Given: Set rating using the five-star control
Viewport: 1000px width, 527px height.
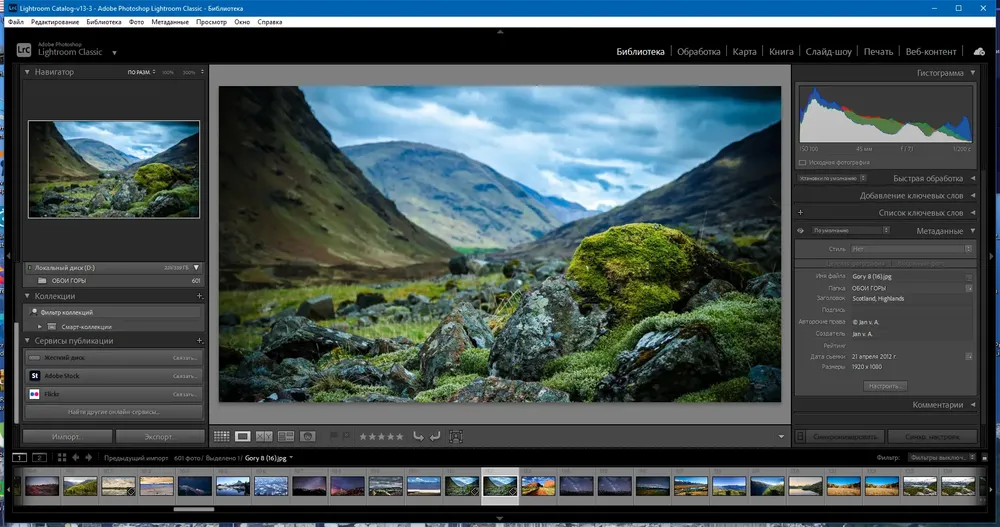Looking at the screenshot, I should click(381, 436).
